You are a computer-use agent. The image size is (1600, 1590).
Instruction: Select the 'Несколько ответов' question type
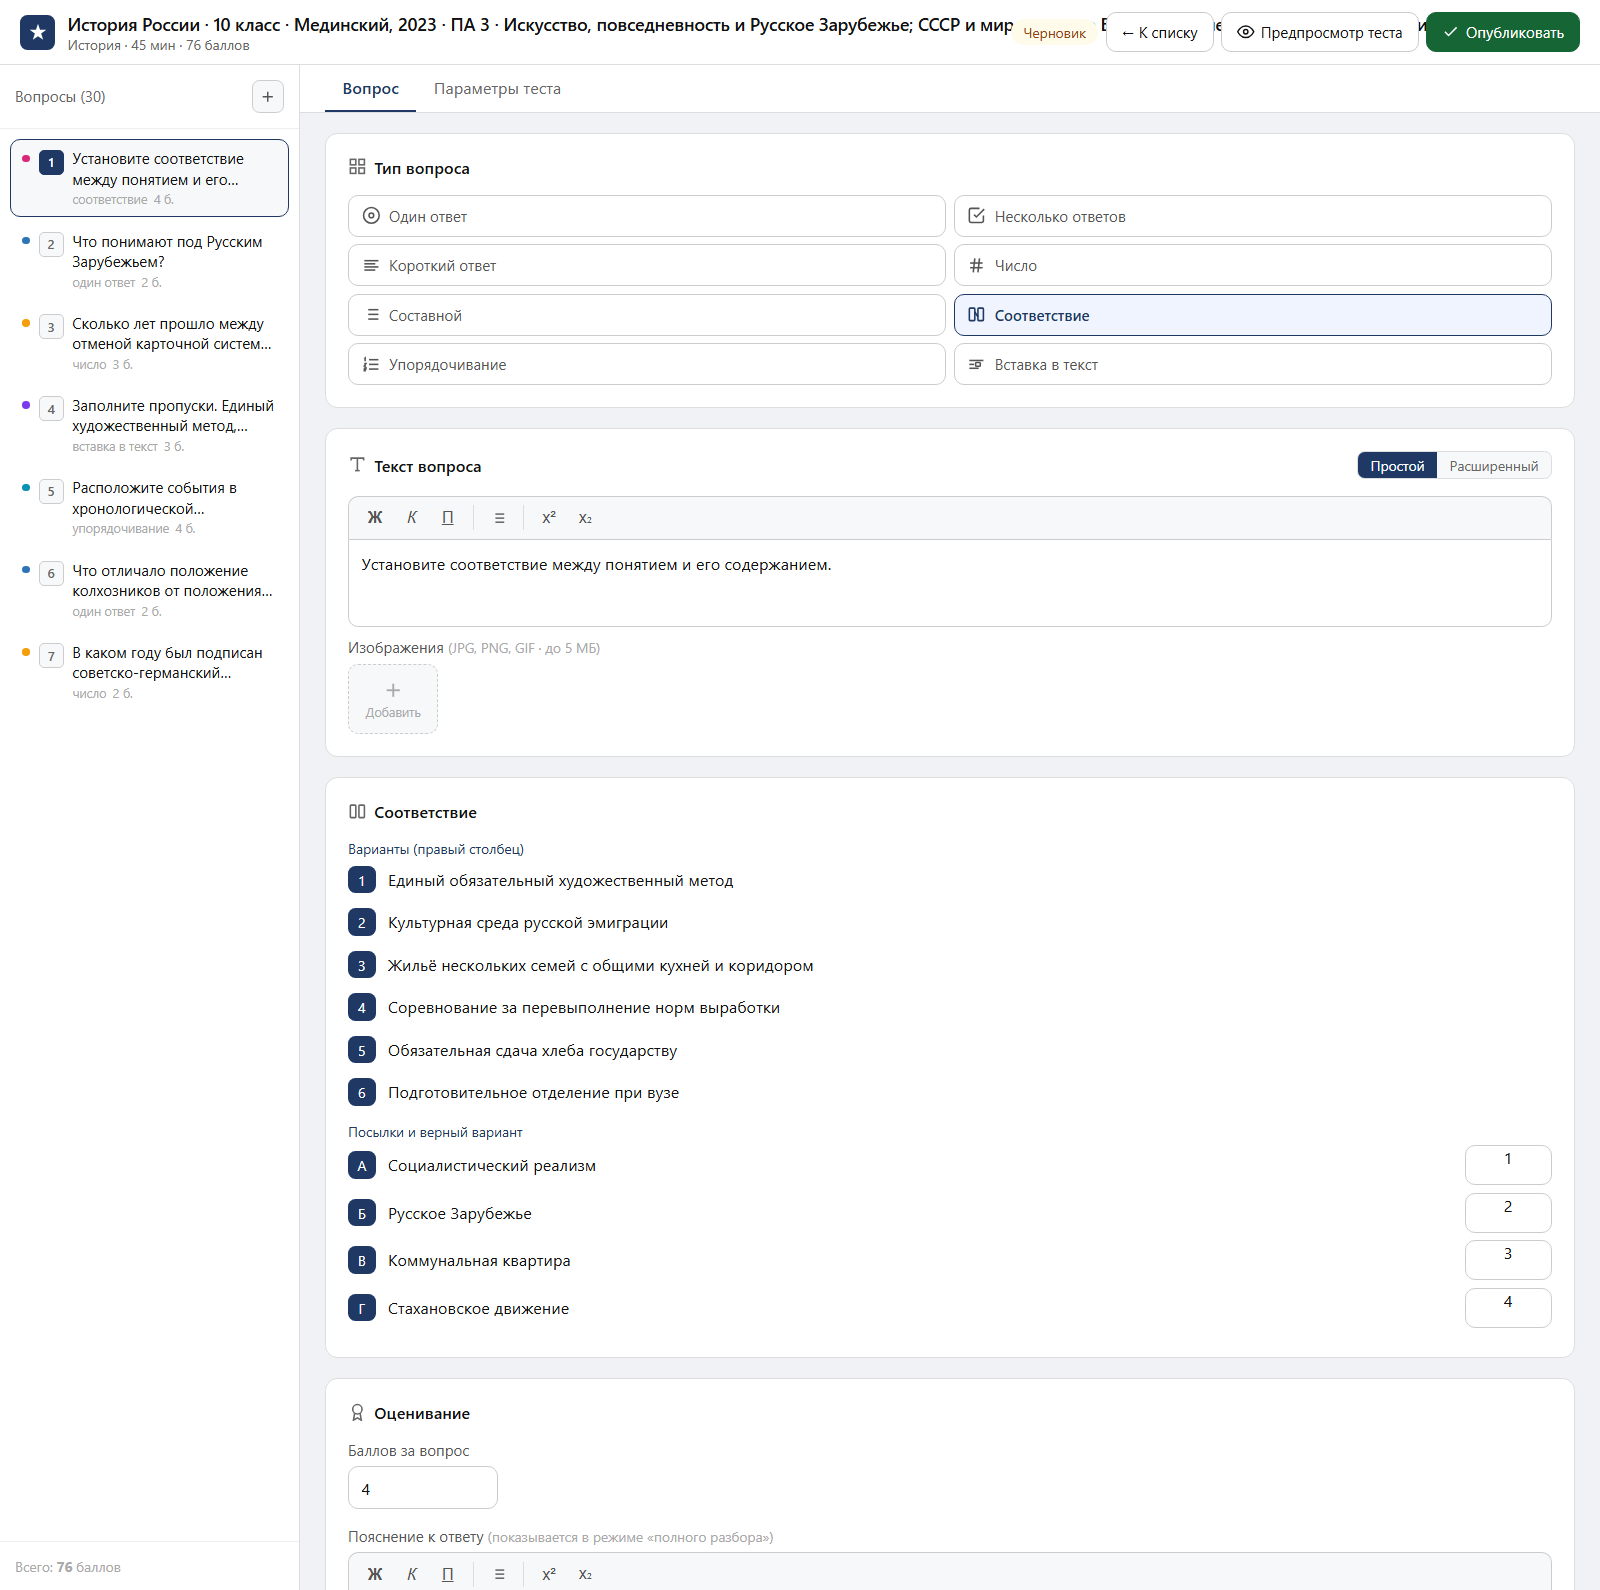click(x=1253, y=216)
